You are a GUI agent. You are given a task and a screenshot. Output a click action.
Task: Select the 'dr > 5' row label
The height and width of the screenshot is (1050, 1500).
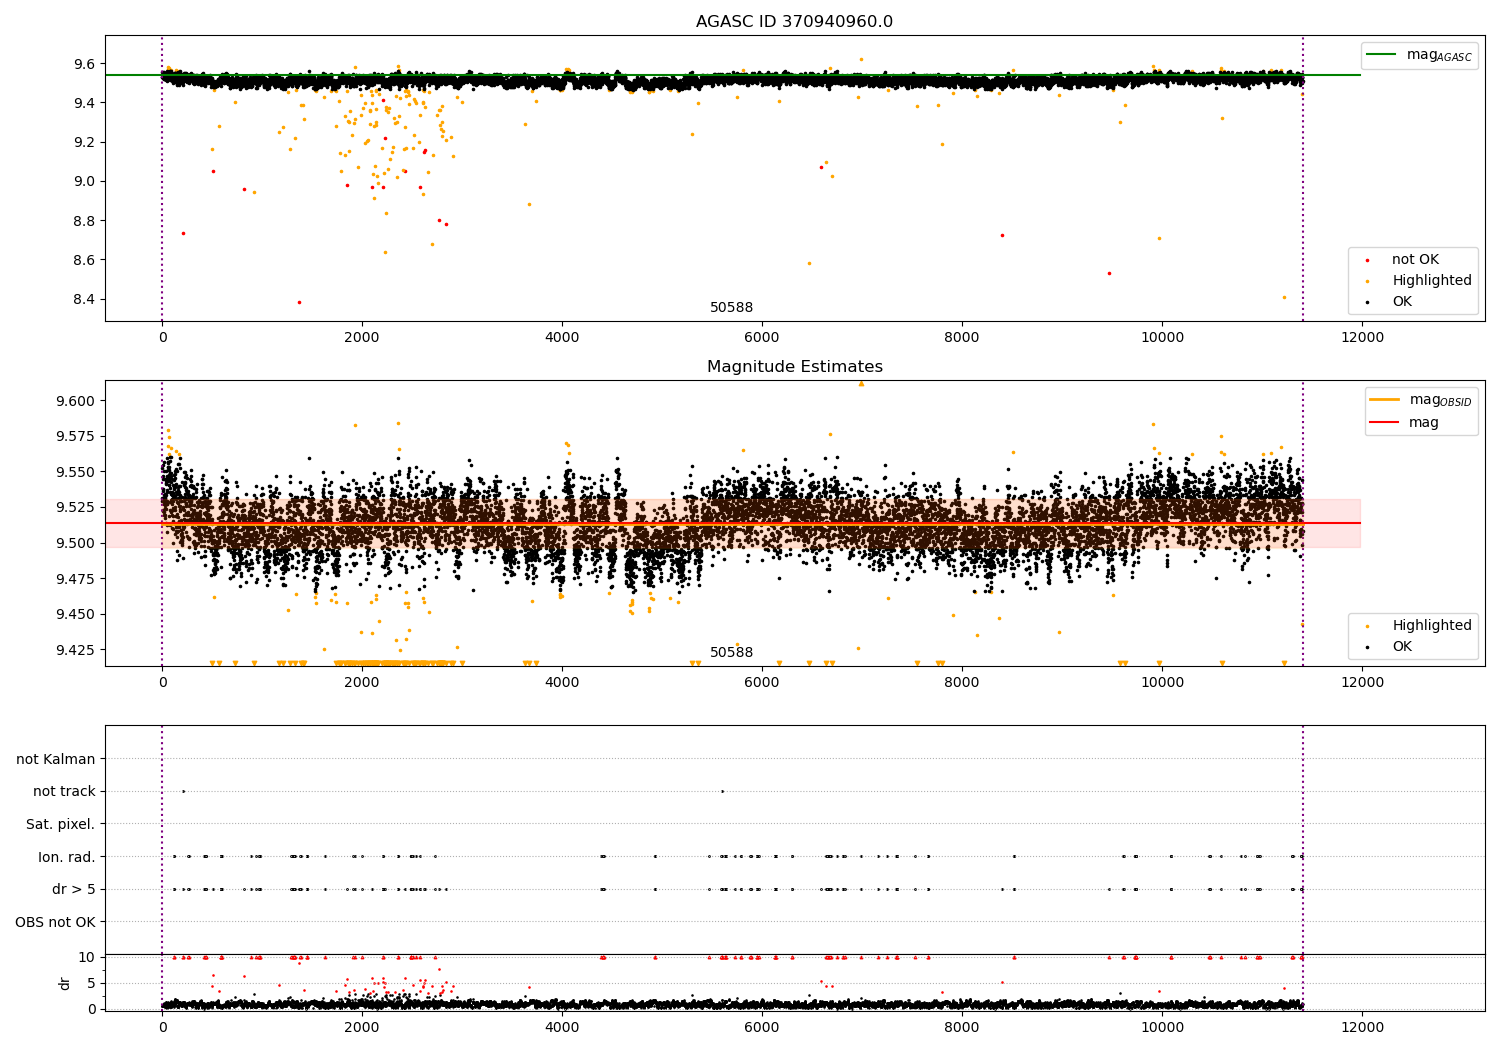74,889
